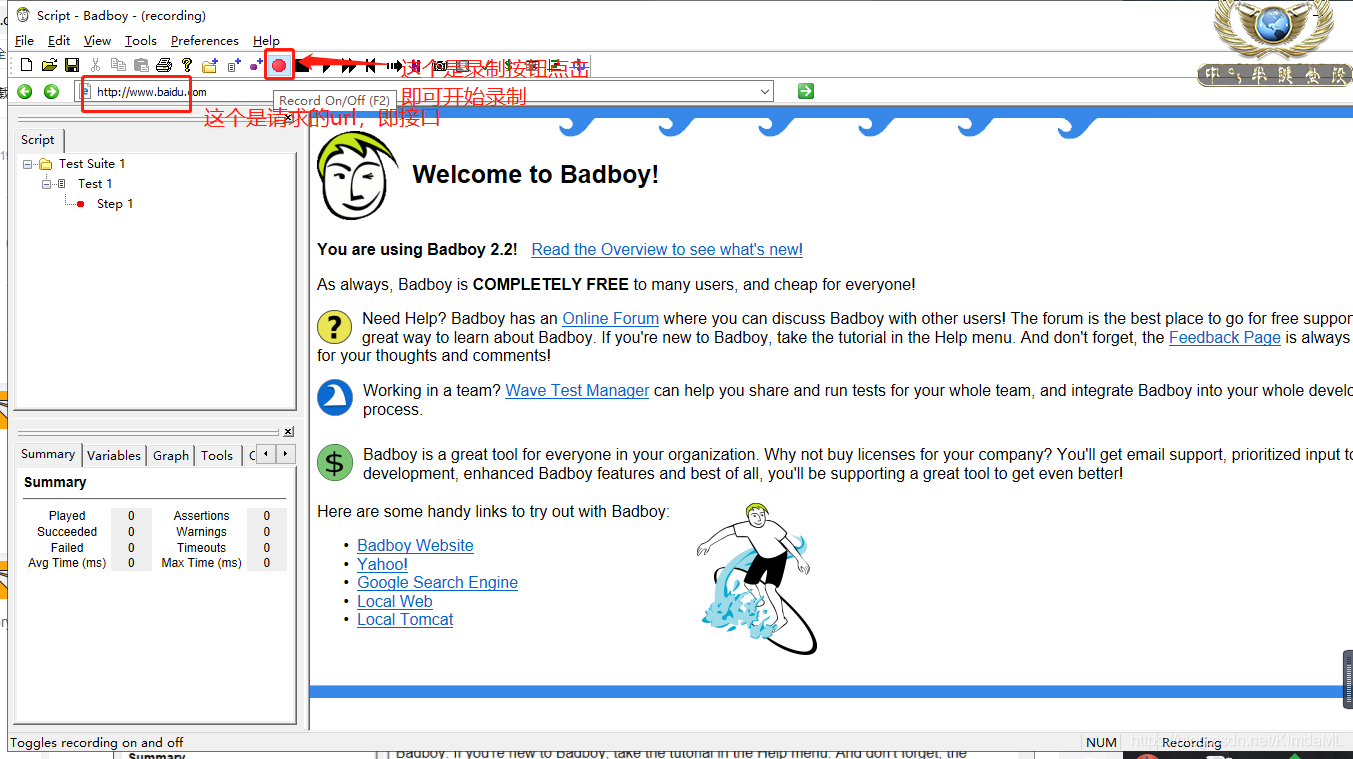Screen dimensions: 1353x759
Task: Click the 'Max Time (ms)' label
Action: [201, 563]
